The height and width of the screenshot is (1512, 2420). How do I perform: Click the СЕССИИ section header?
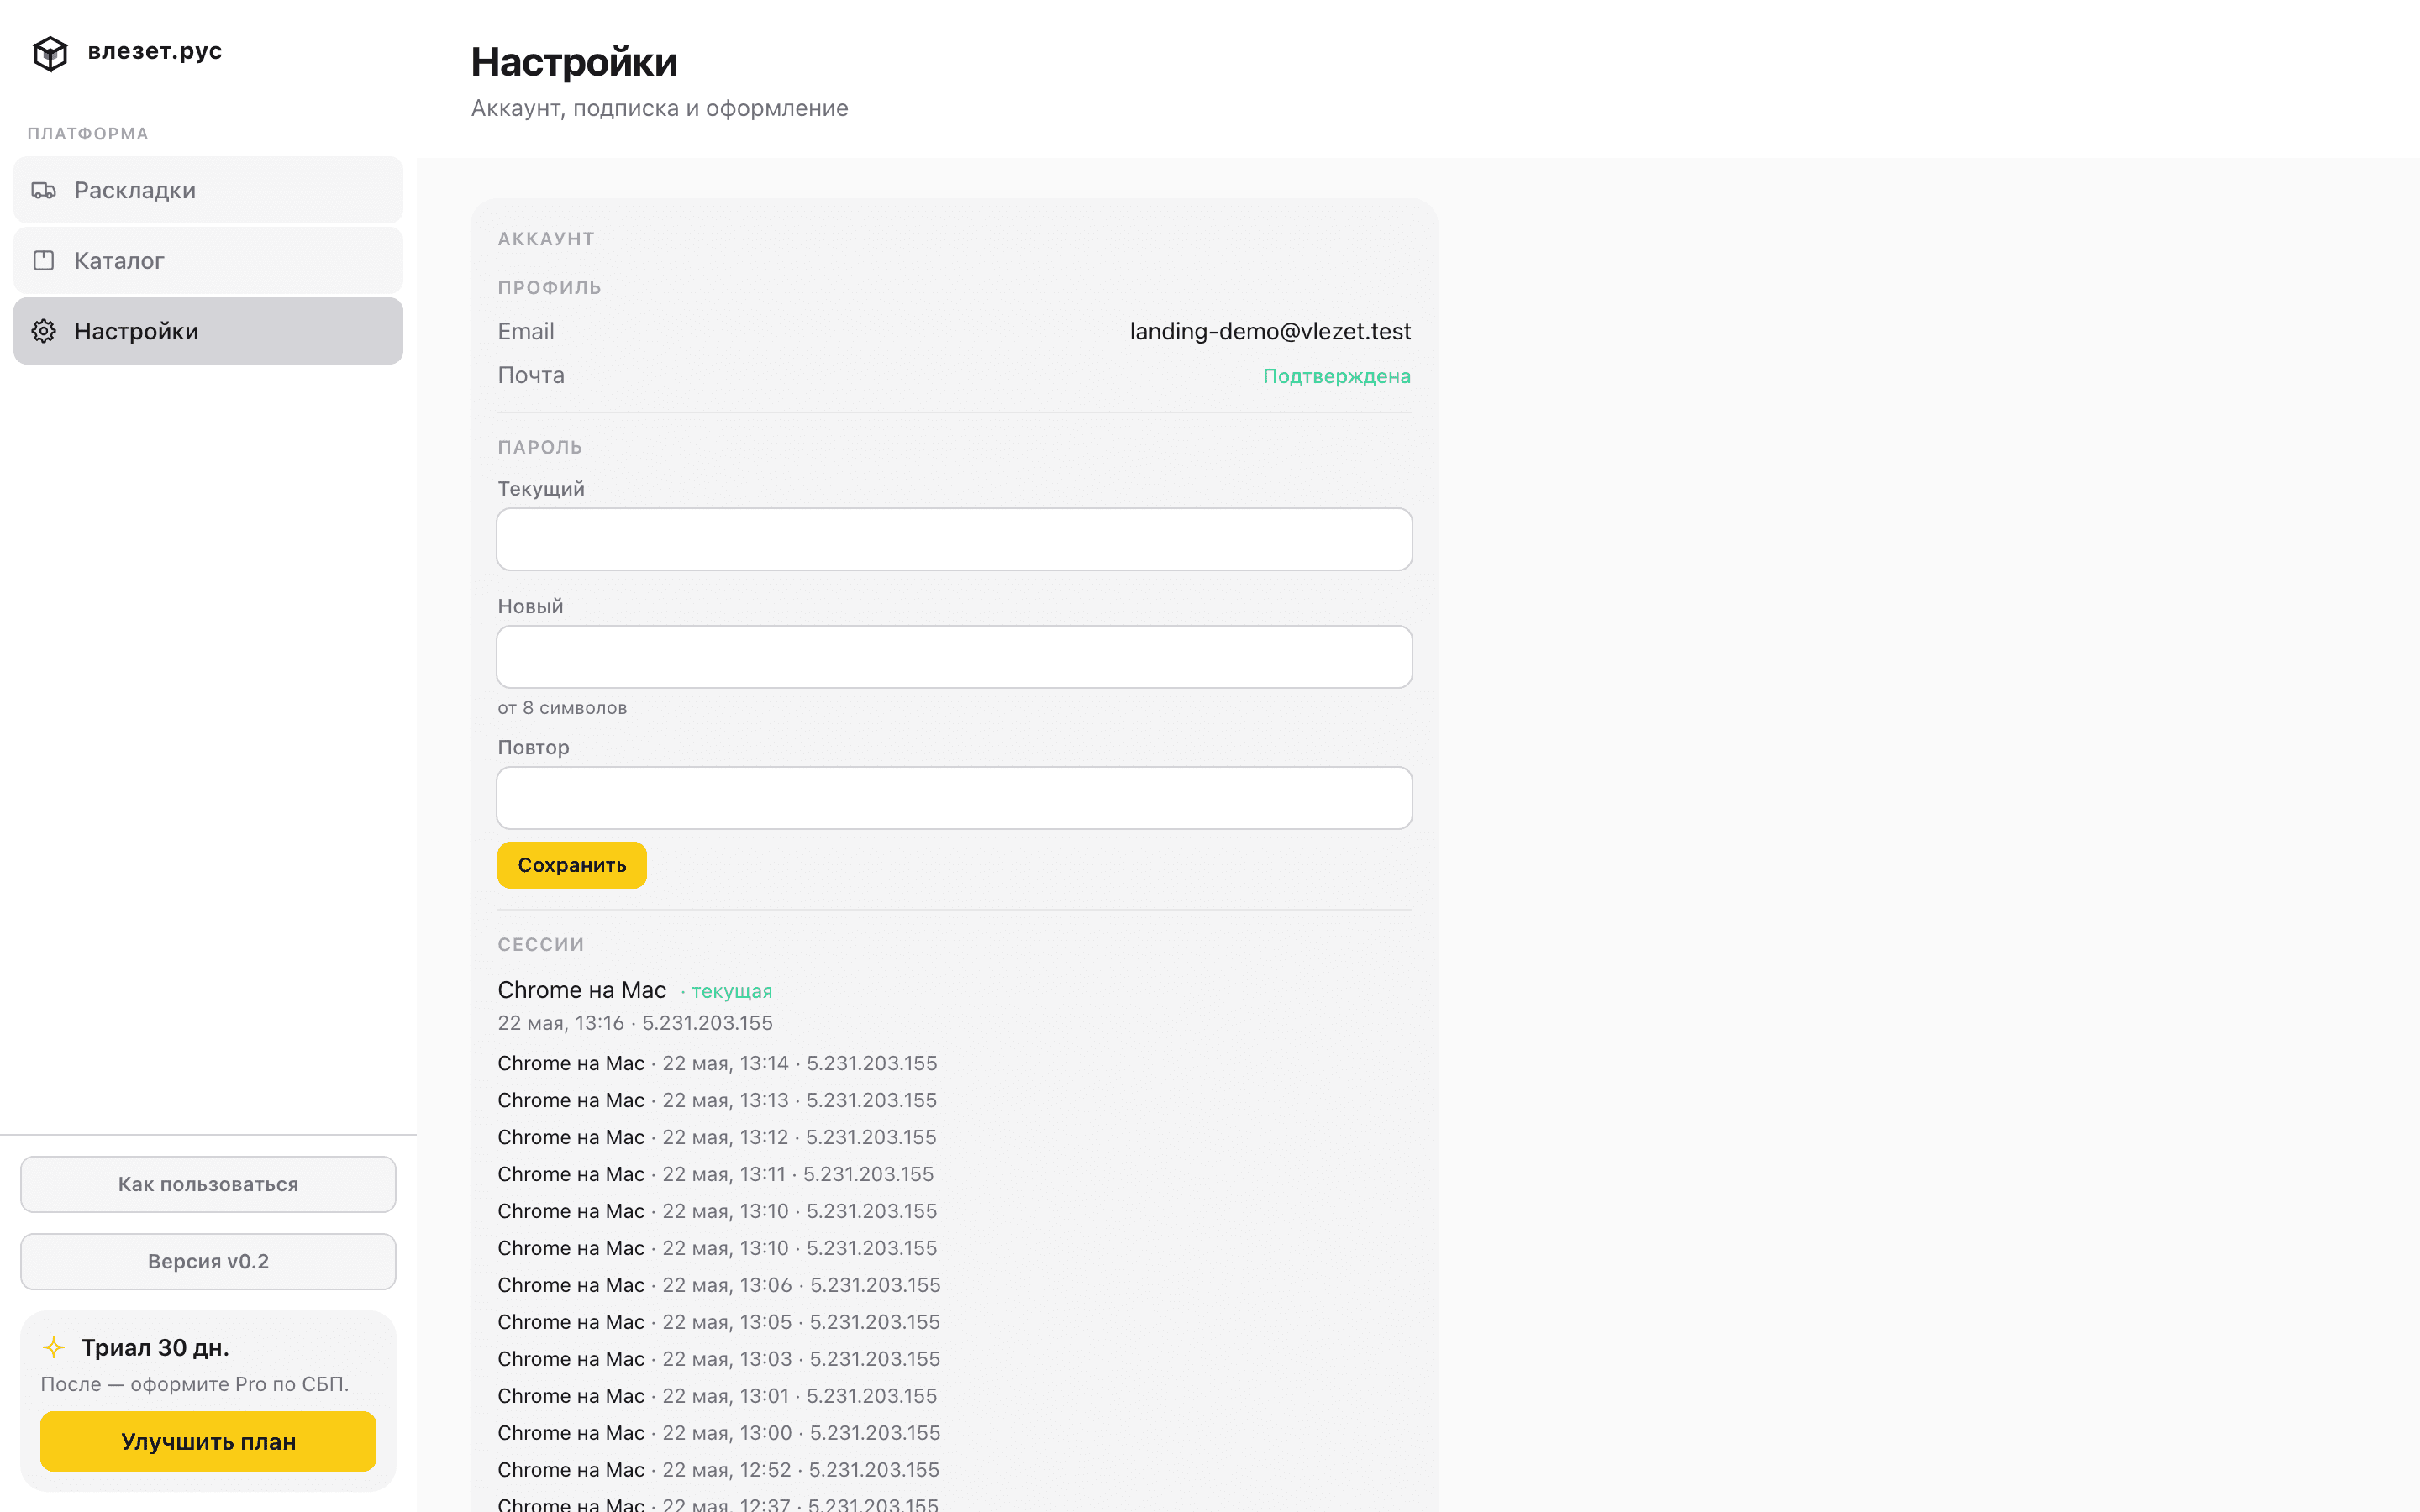tap(541, 944)
